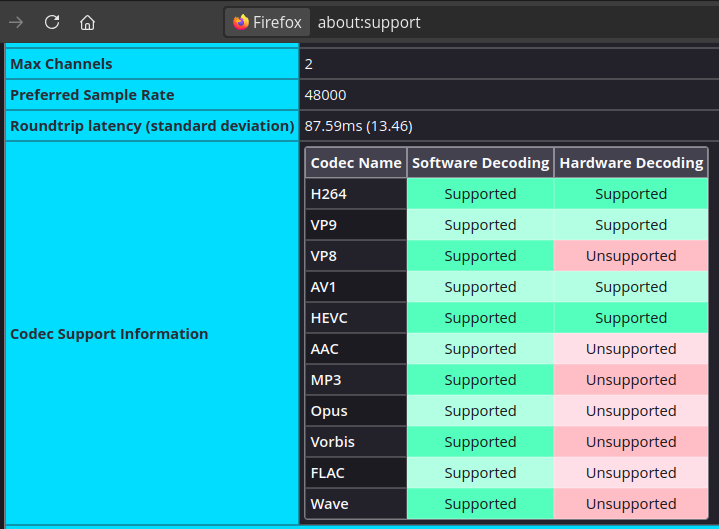Reload the page with the refresh icon
This screenshot has height=529, width=719.
(x=52, y=22)
